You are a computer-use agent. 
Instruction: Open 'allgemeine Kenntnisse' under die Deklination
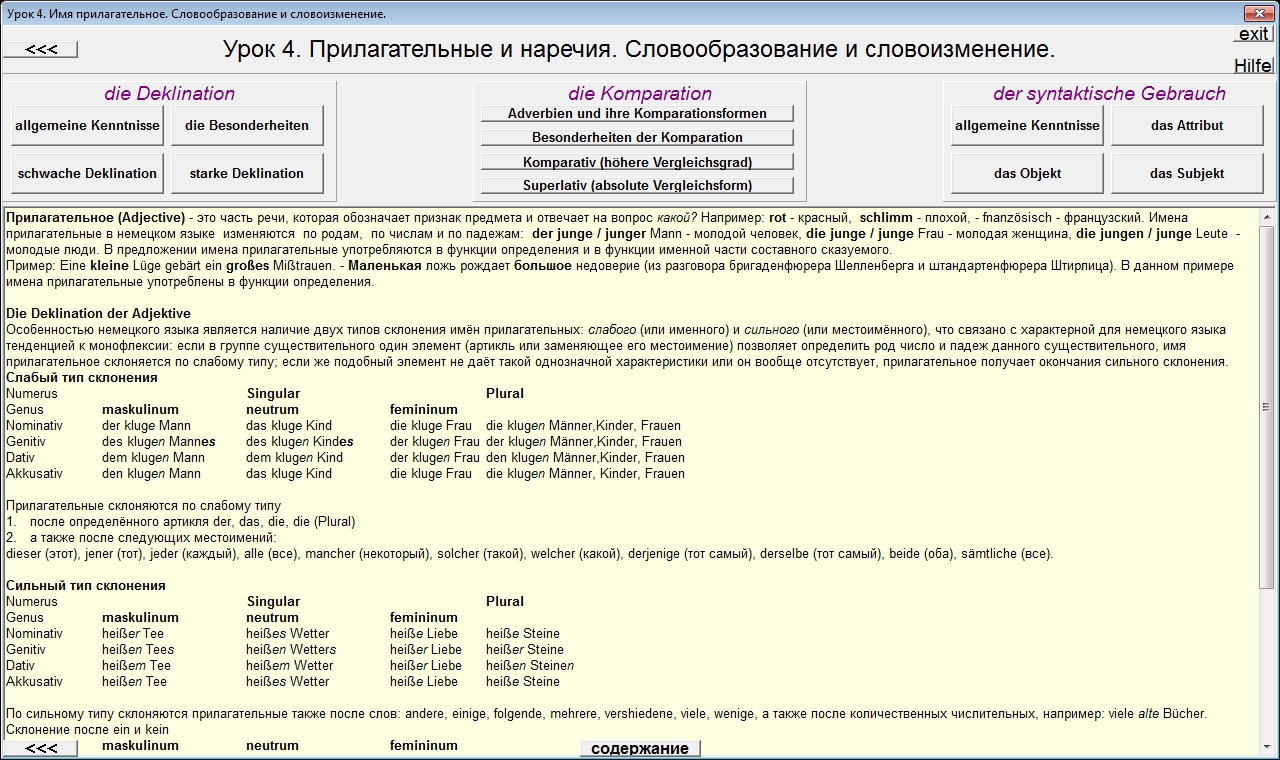[x=87, y=126]
